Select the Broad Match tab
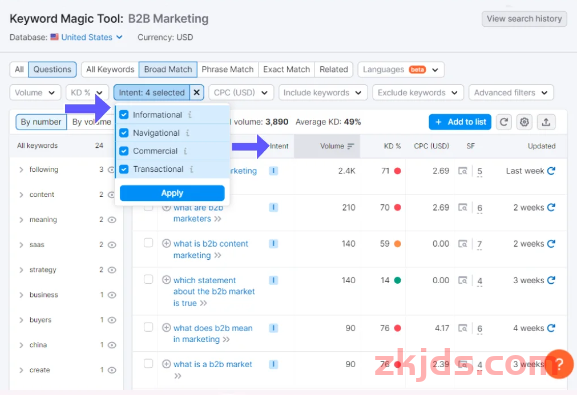 pos(168,70)
